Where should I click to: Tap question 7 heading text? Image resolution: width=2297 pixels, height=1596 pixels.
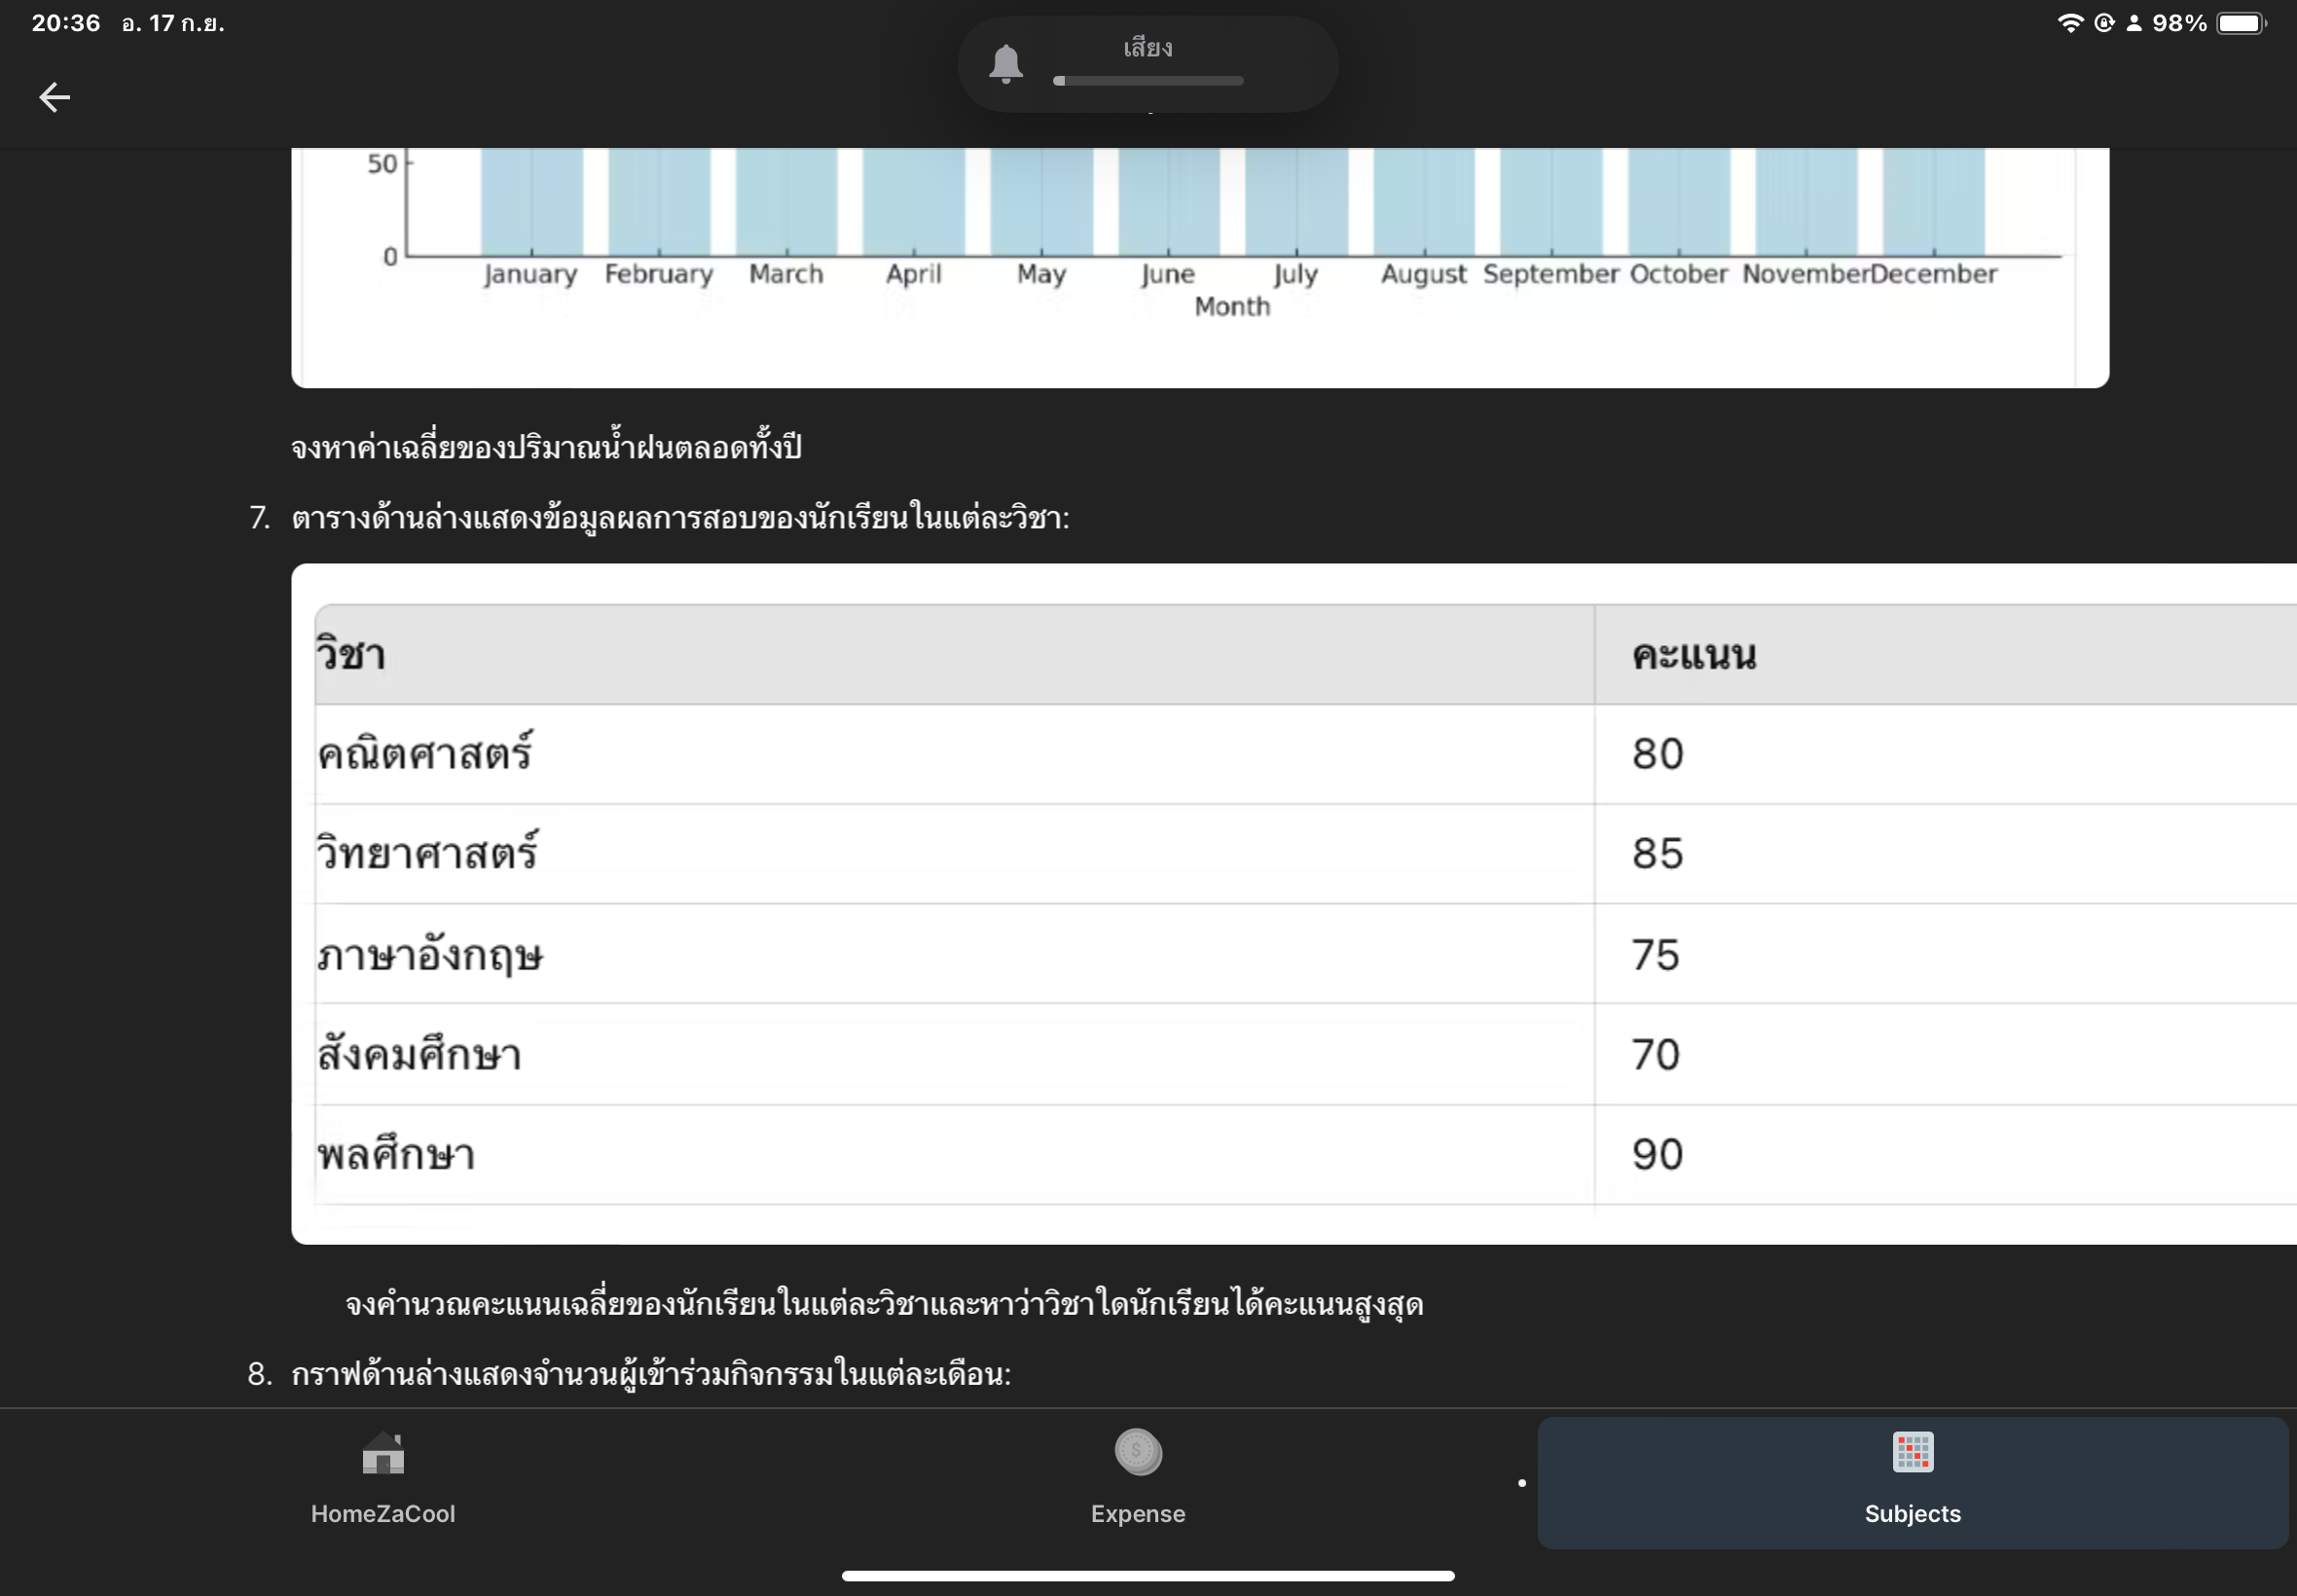click(680, 518)
